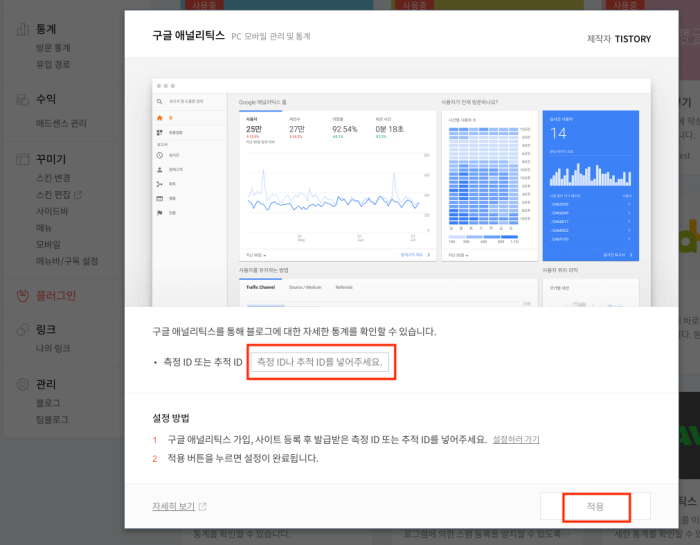Open 팀블로그 under 관리
Screen dimensions: 700x545
pos(52,419)
